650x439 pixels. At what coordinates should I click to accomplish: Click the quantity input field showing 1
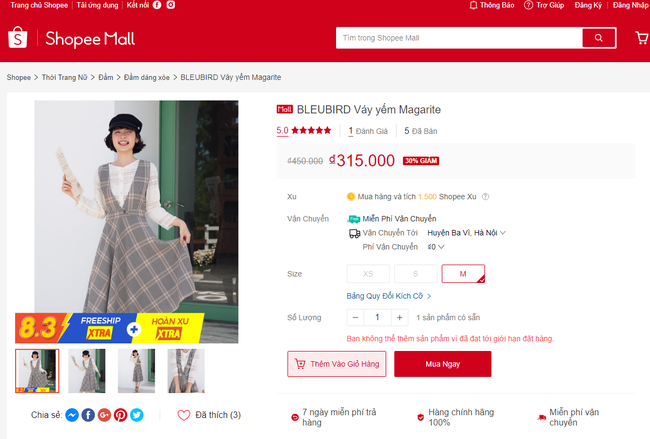[377, 318]
